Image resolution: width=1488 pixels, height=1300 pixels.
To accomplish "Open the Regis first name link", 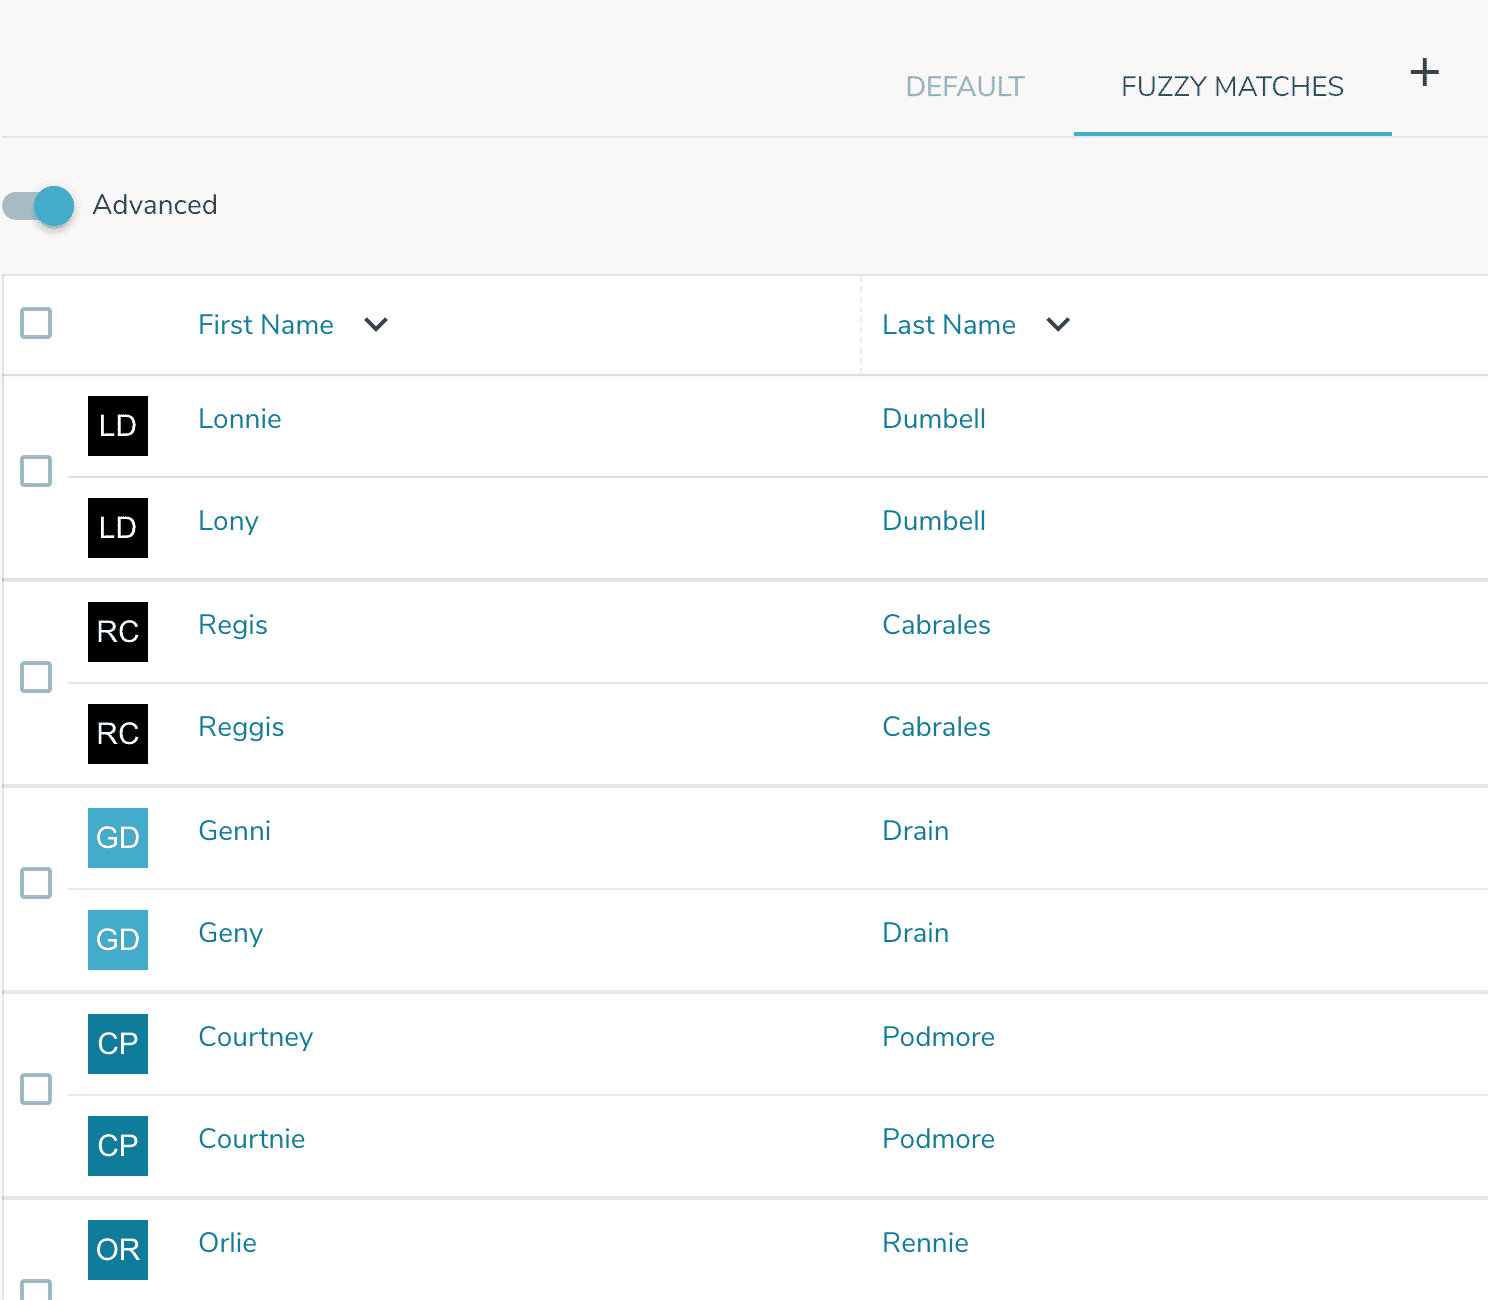I will point(233,625).
